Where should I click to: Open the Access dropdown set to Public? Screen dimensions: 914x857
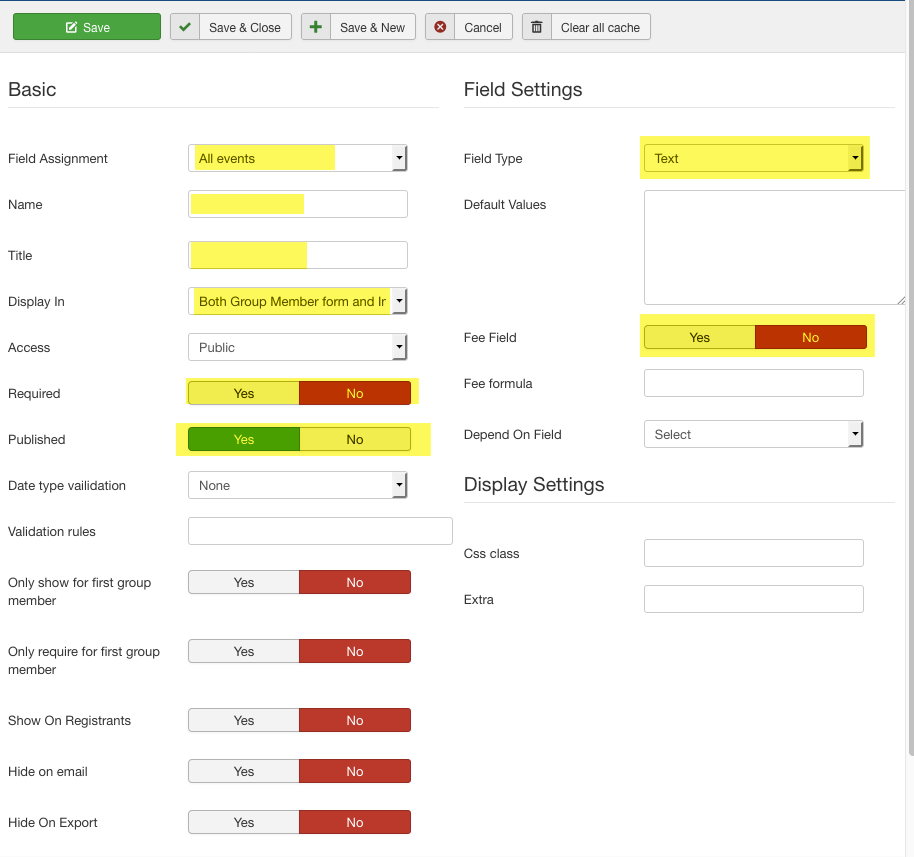point(297,347)
